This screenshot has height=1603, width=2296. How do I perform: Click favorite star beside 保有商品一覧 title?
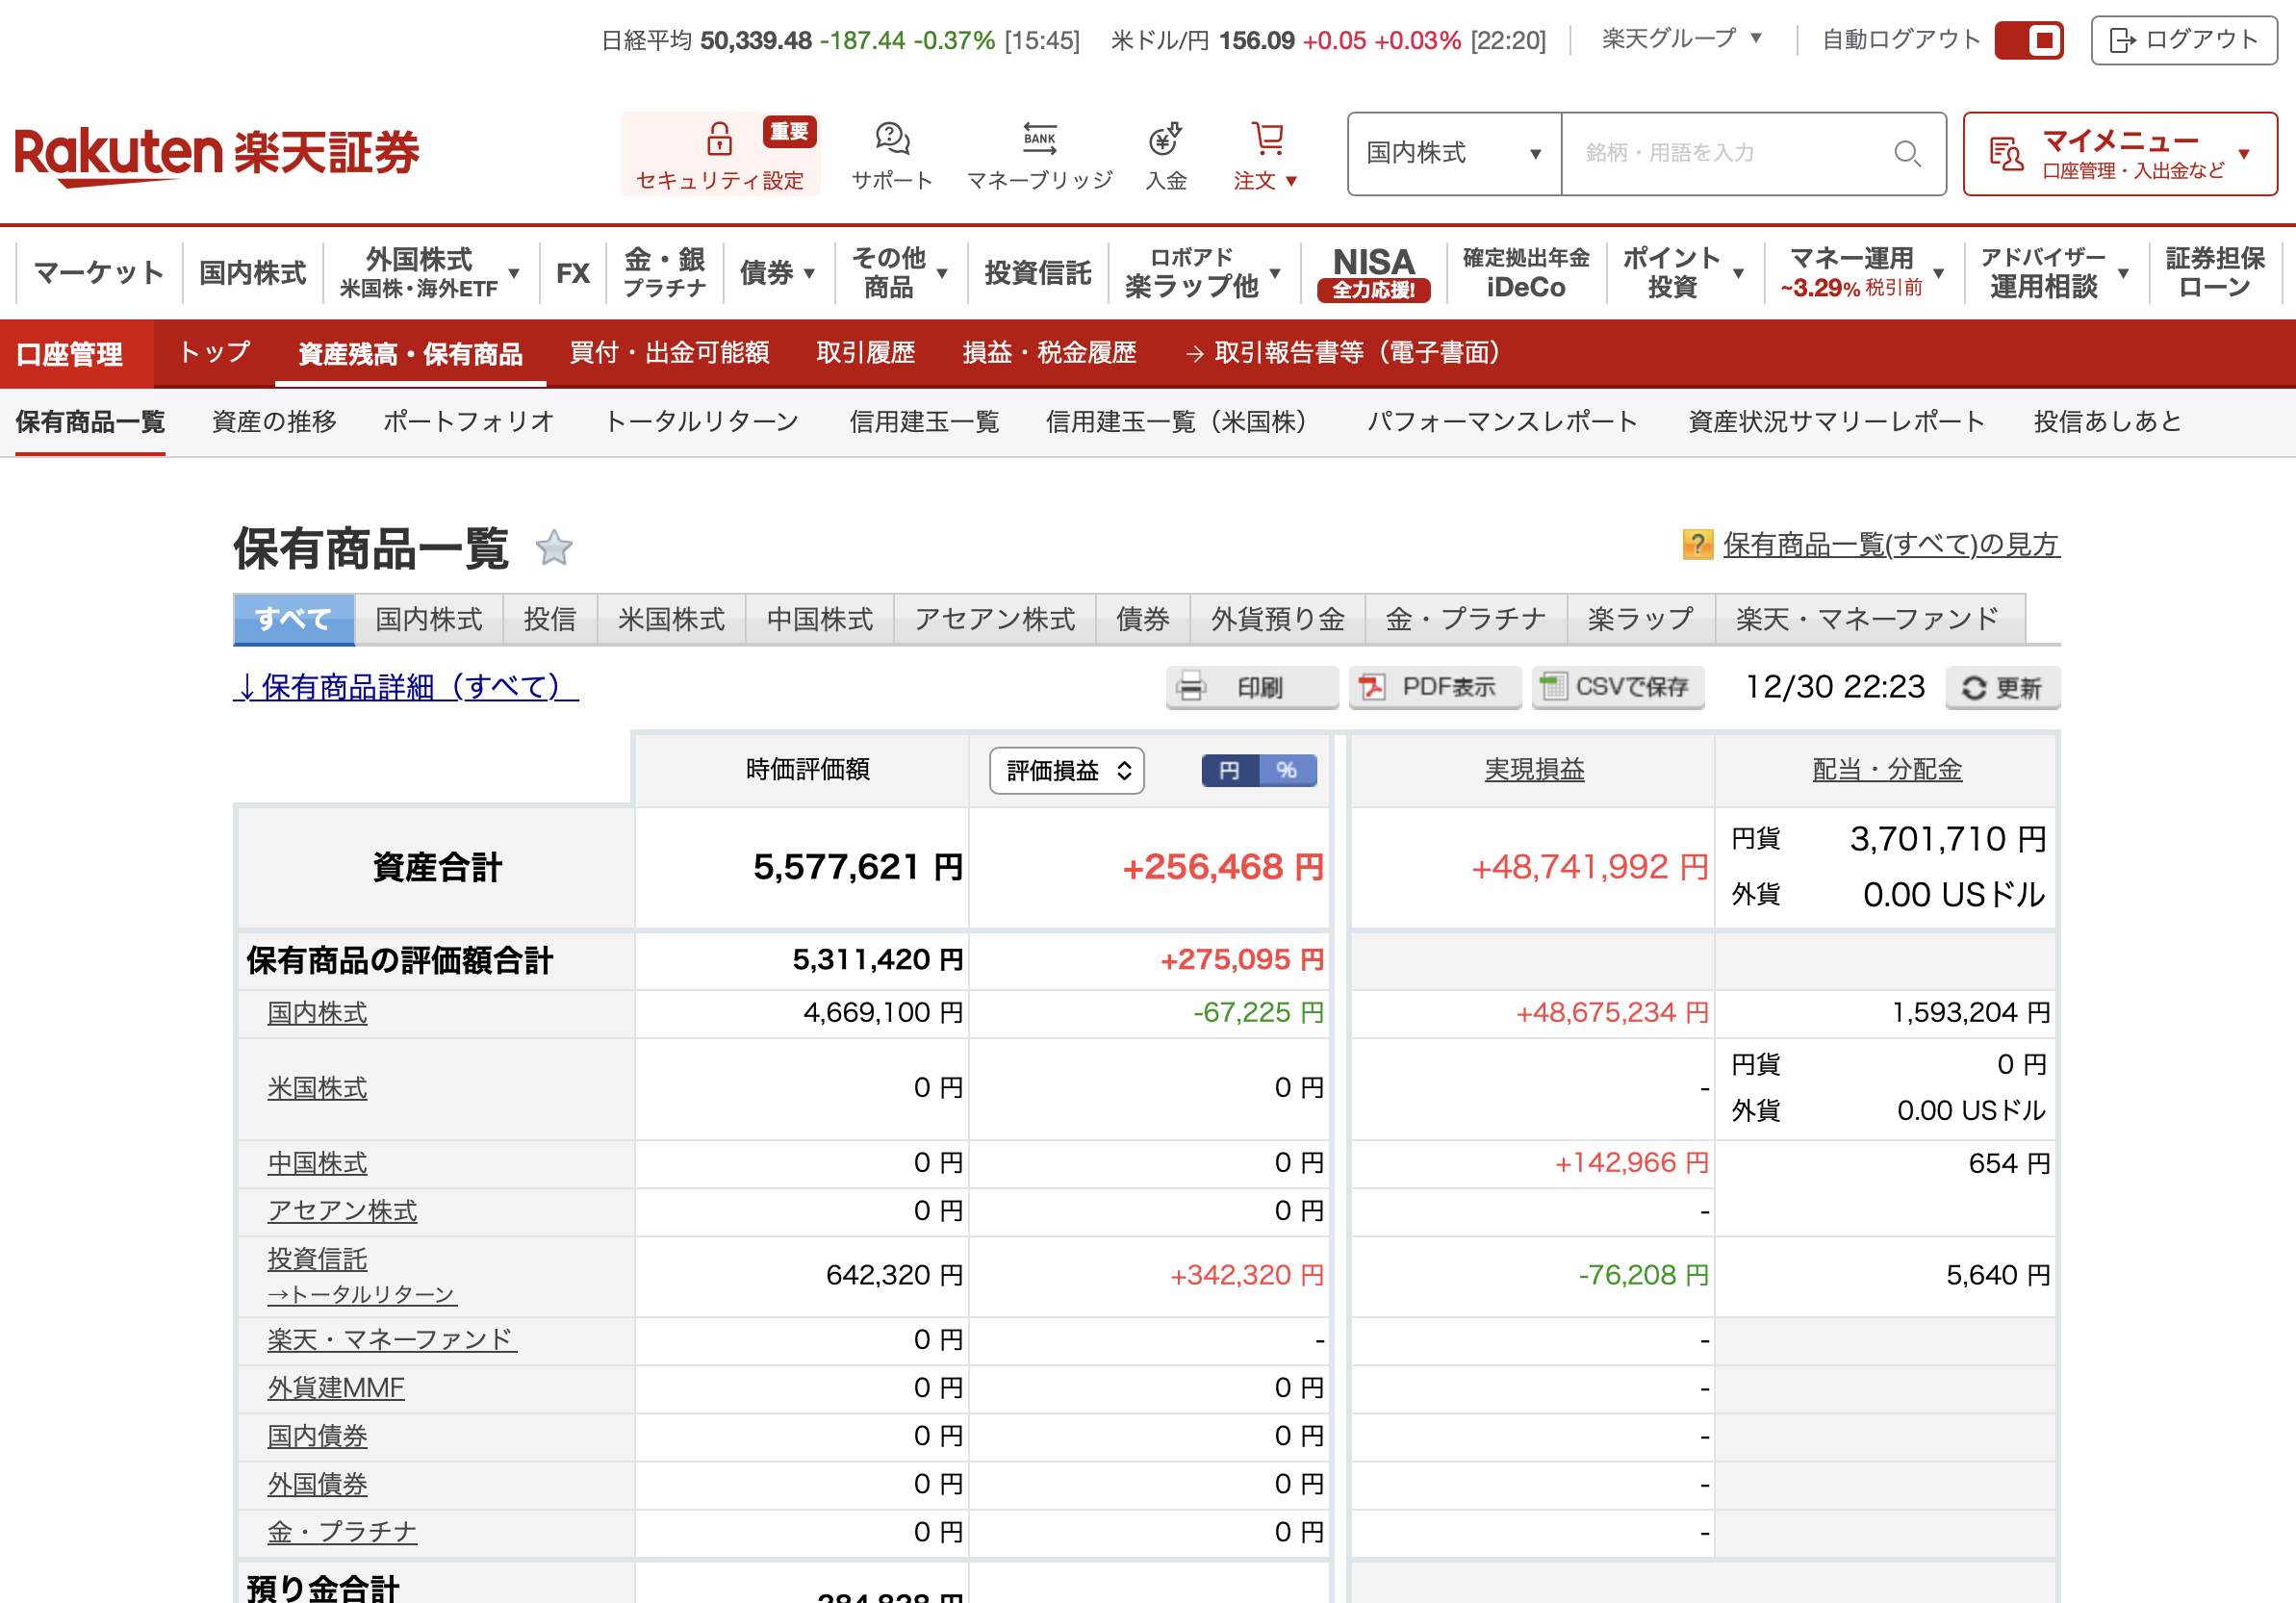coord(554,548)
